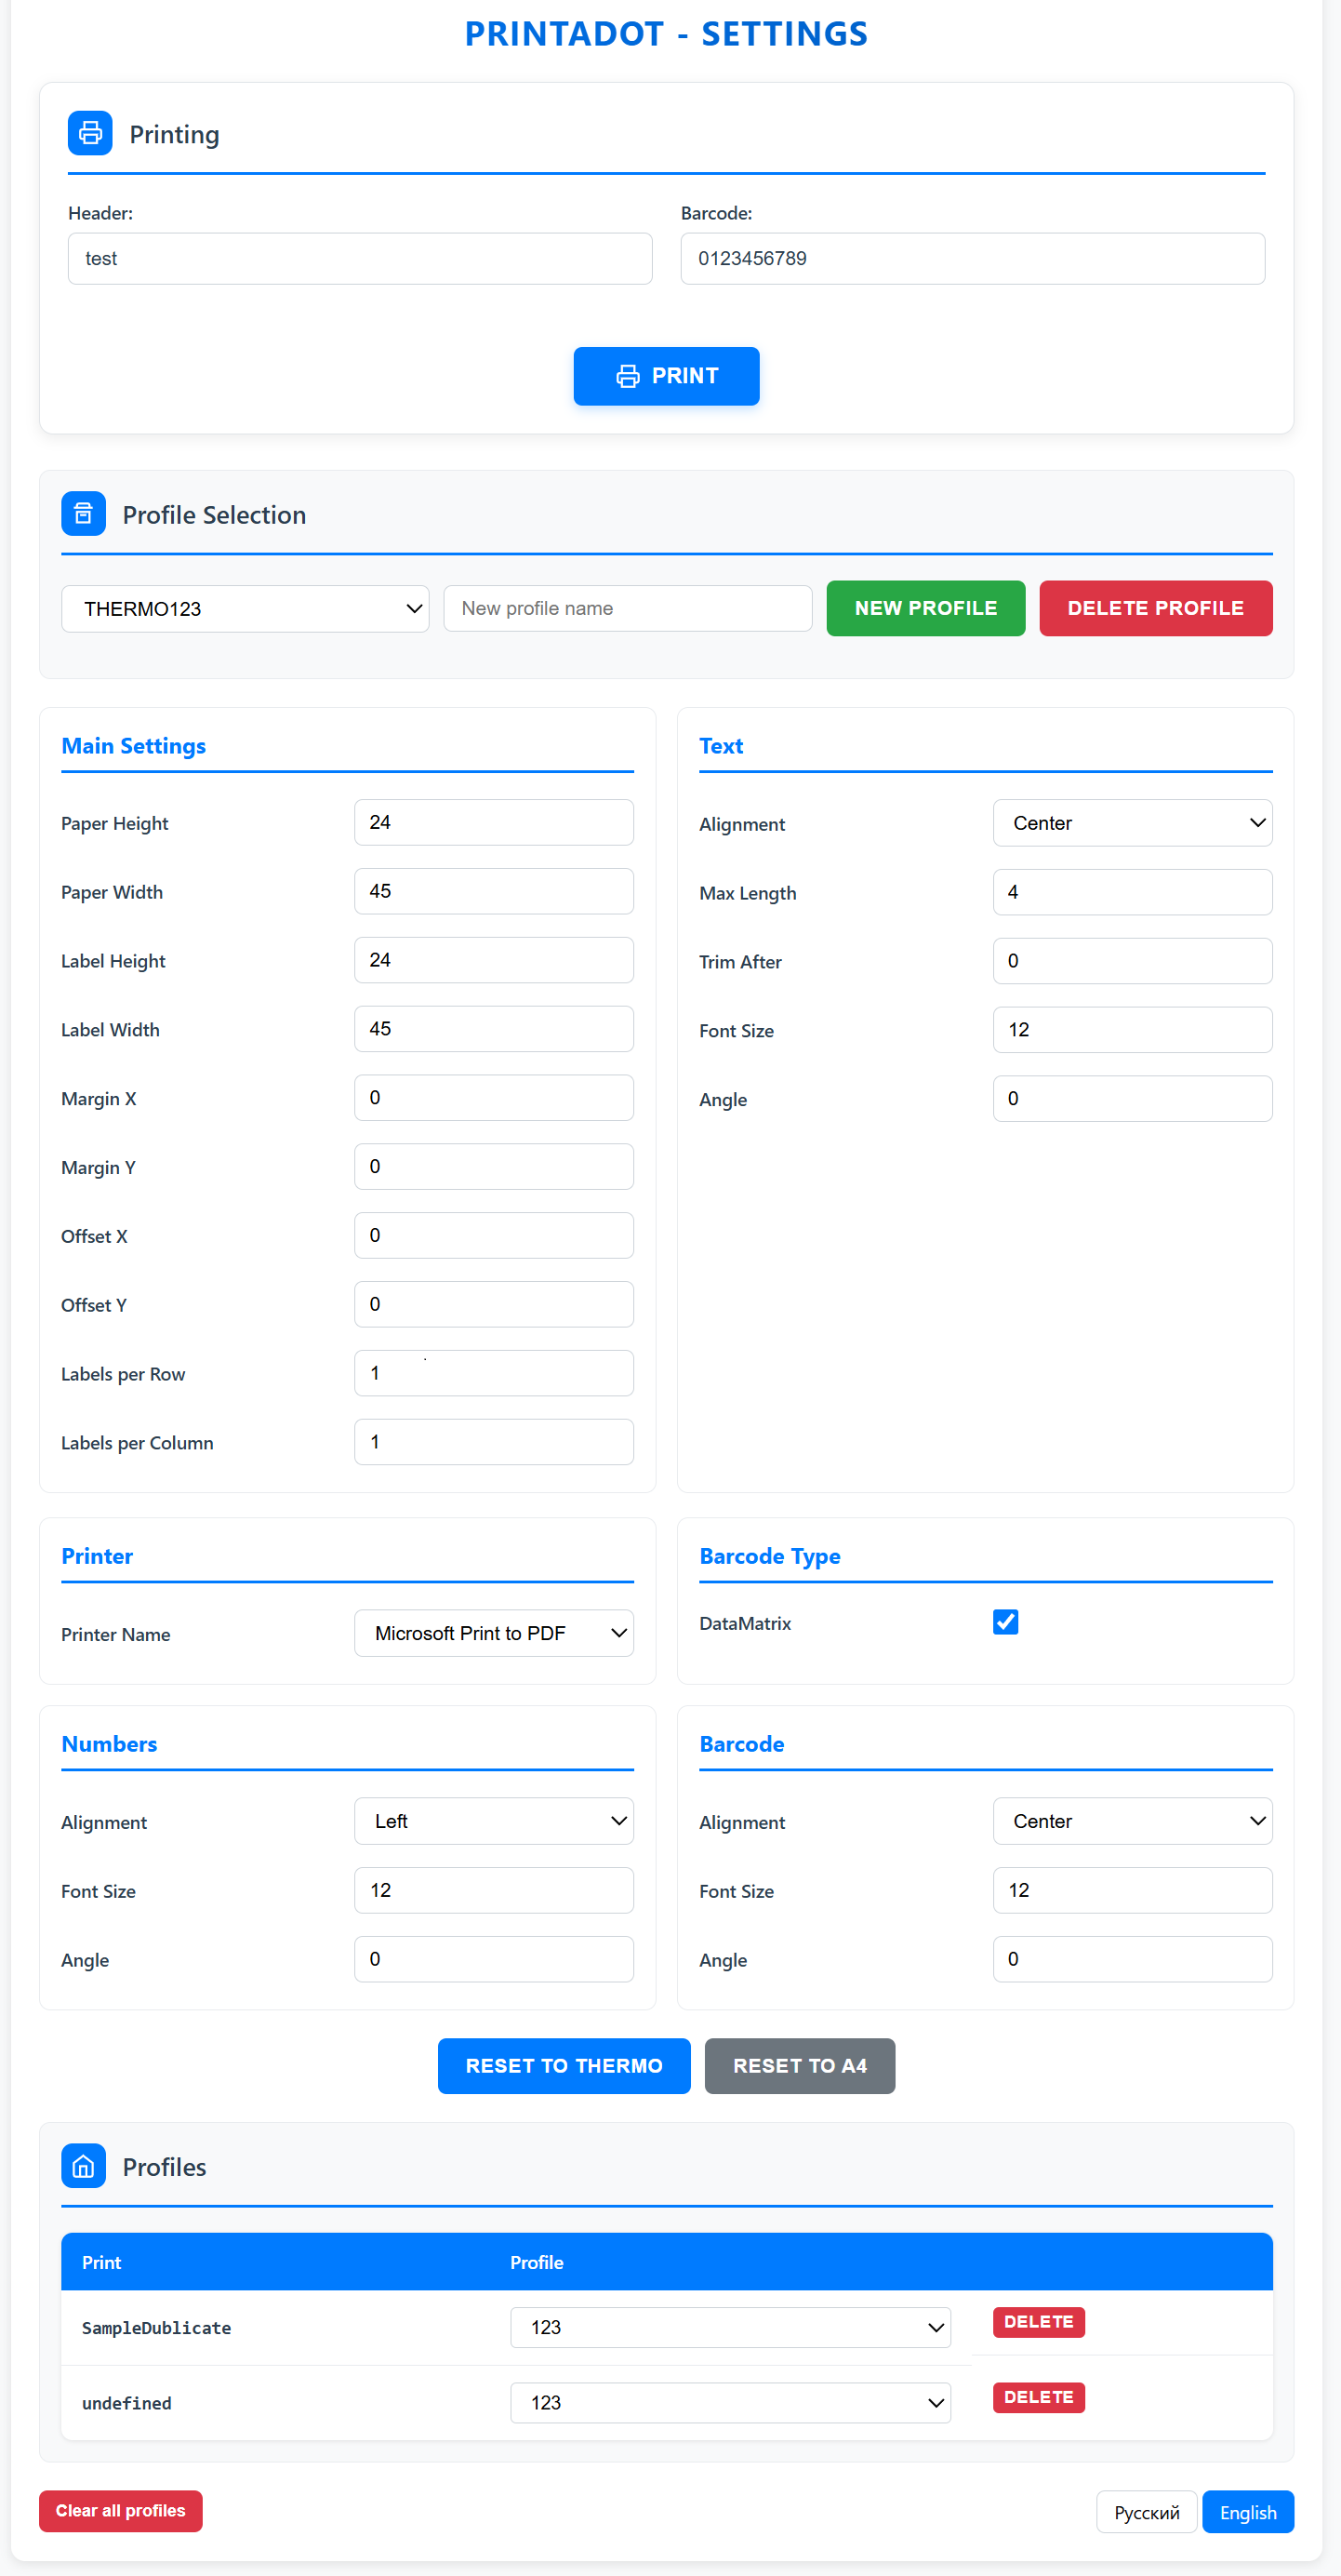Switch language to Русский

1146,2512
